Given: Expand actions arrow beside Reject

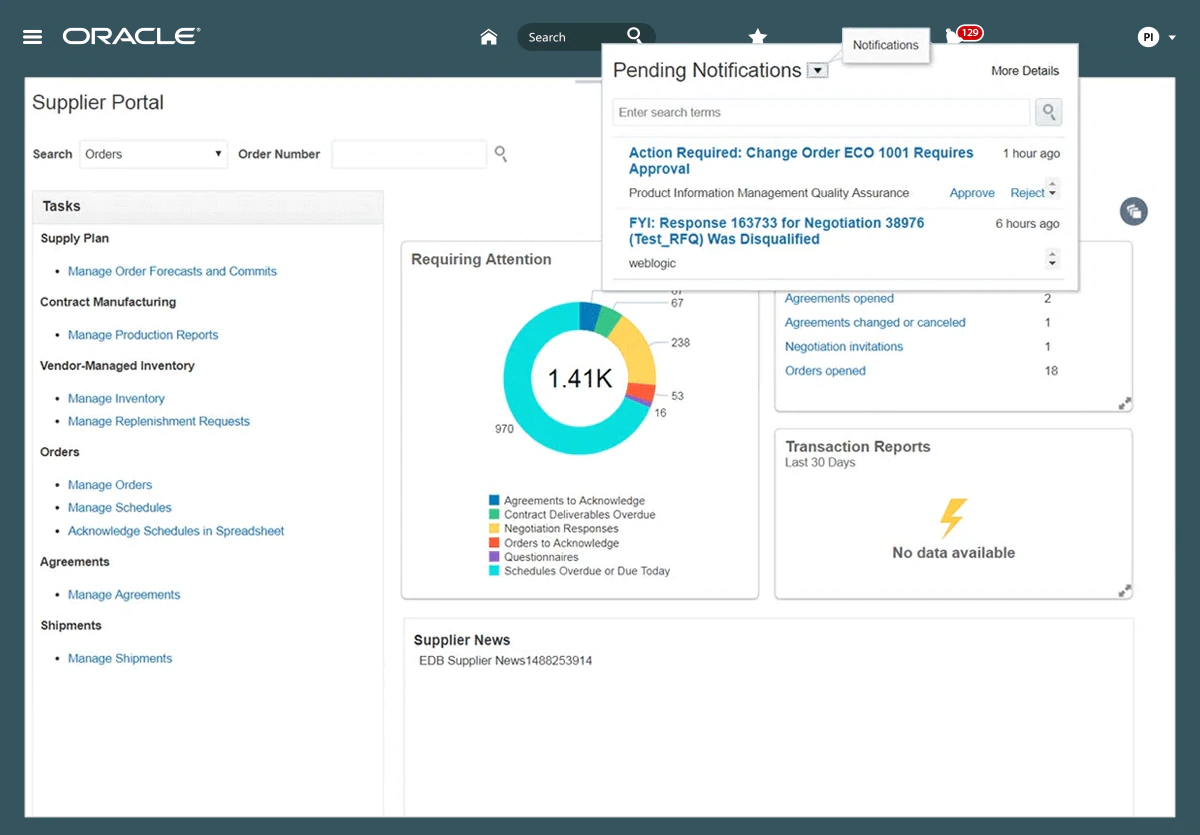Looking at the screenshot, I should [x=1052, y=193].
